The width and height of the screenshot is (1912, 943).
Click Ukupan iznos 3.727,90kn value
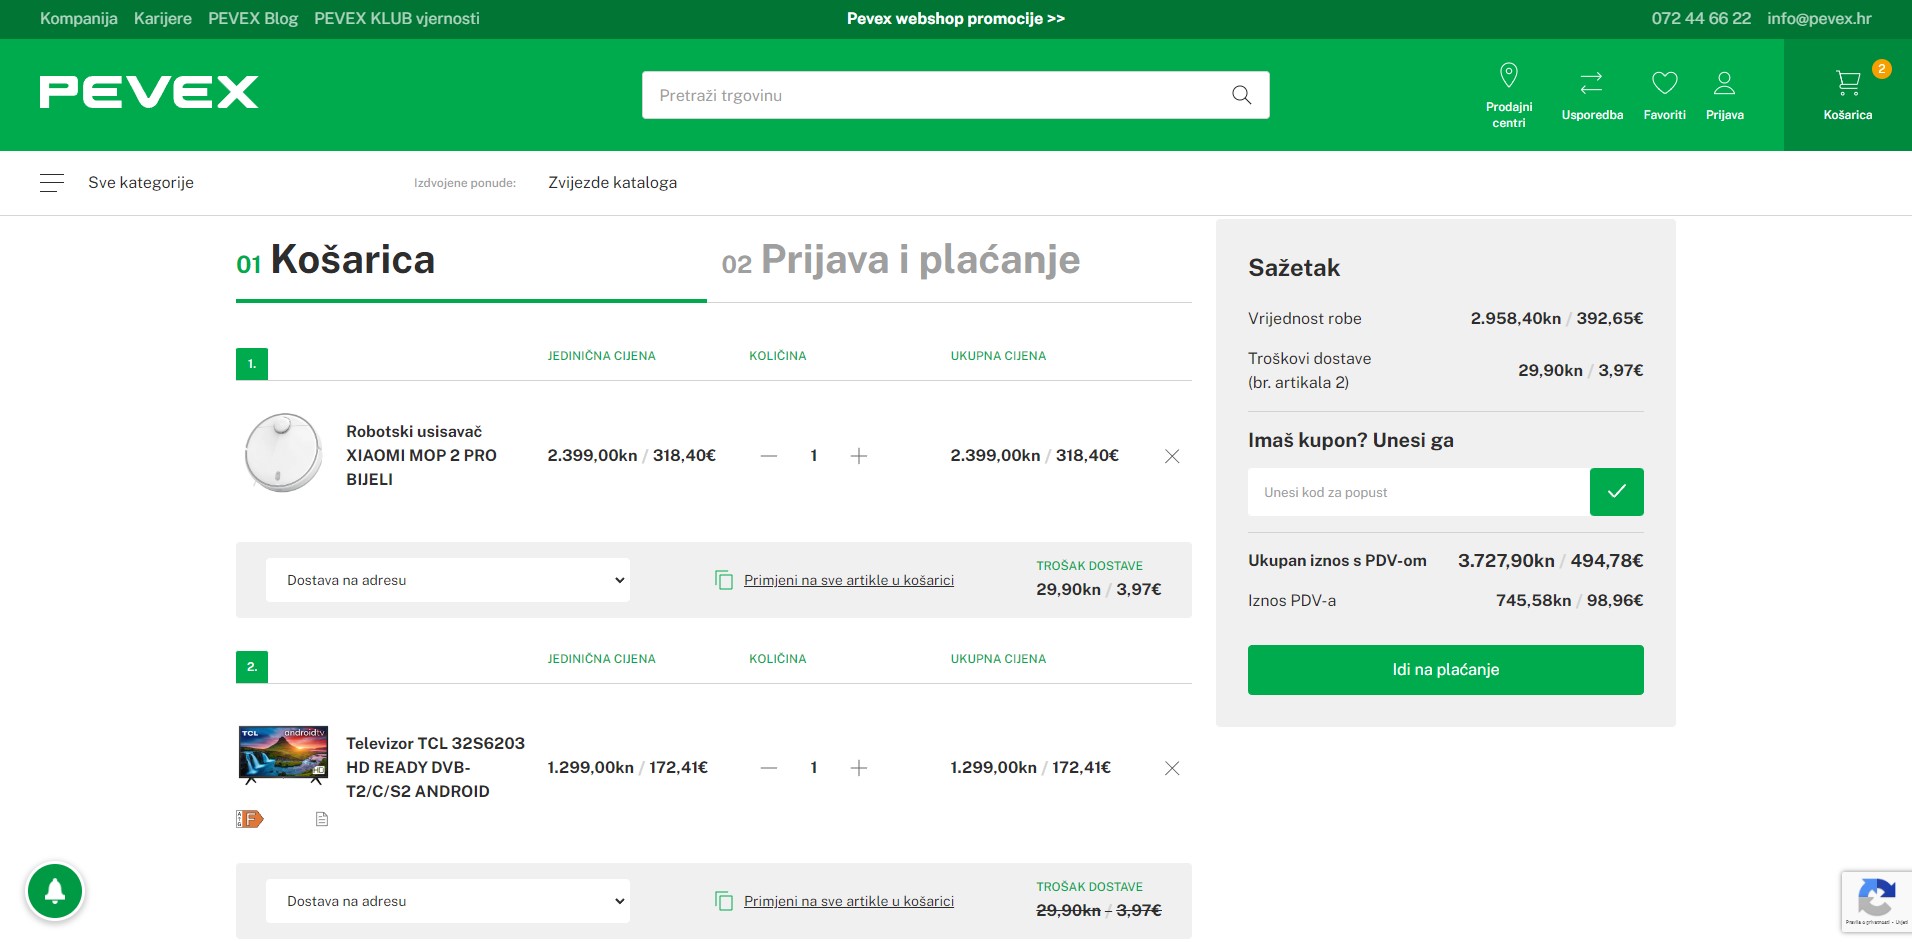pos(1506,561)
